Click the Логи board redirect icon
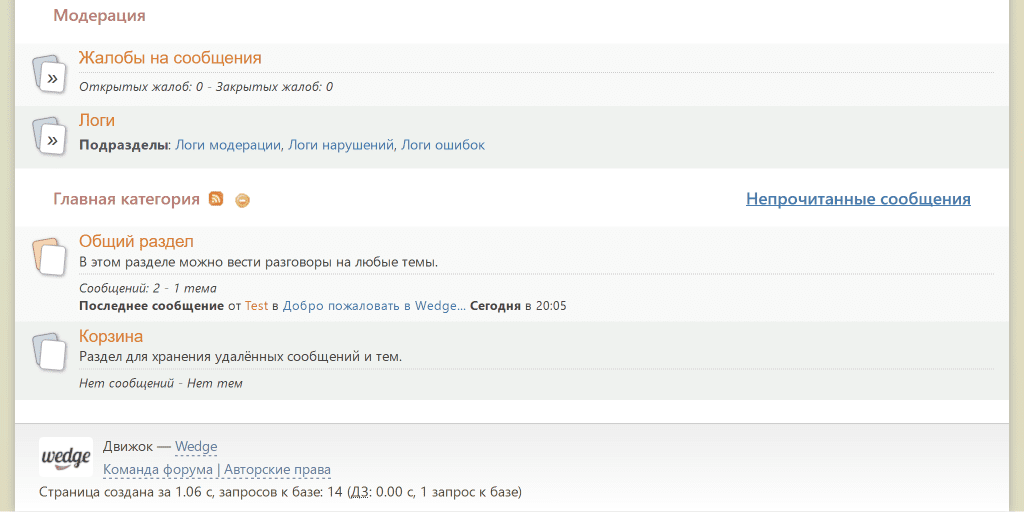This screenshot has height=512, width=1024. (49, 136)
